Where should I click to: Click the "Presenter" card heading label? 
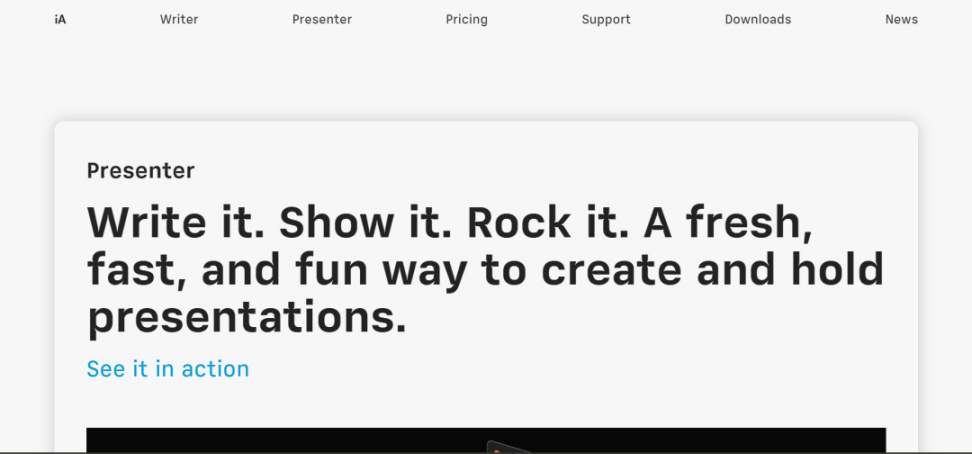(x=141, y=171)
